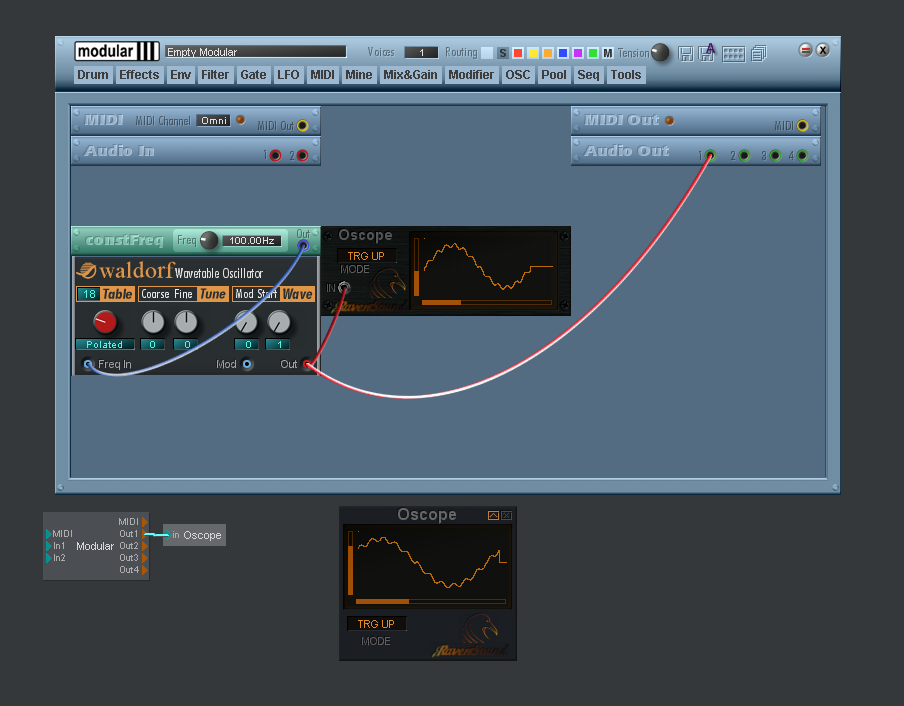Image resolution: width=904 pixels, height=706 pixels.
Task: Select the red cable color swatch
Action: click(518, 53)
